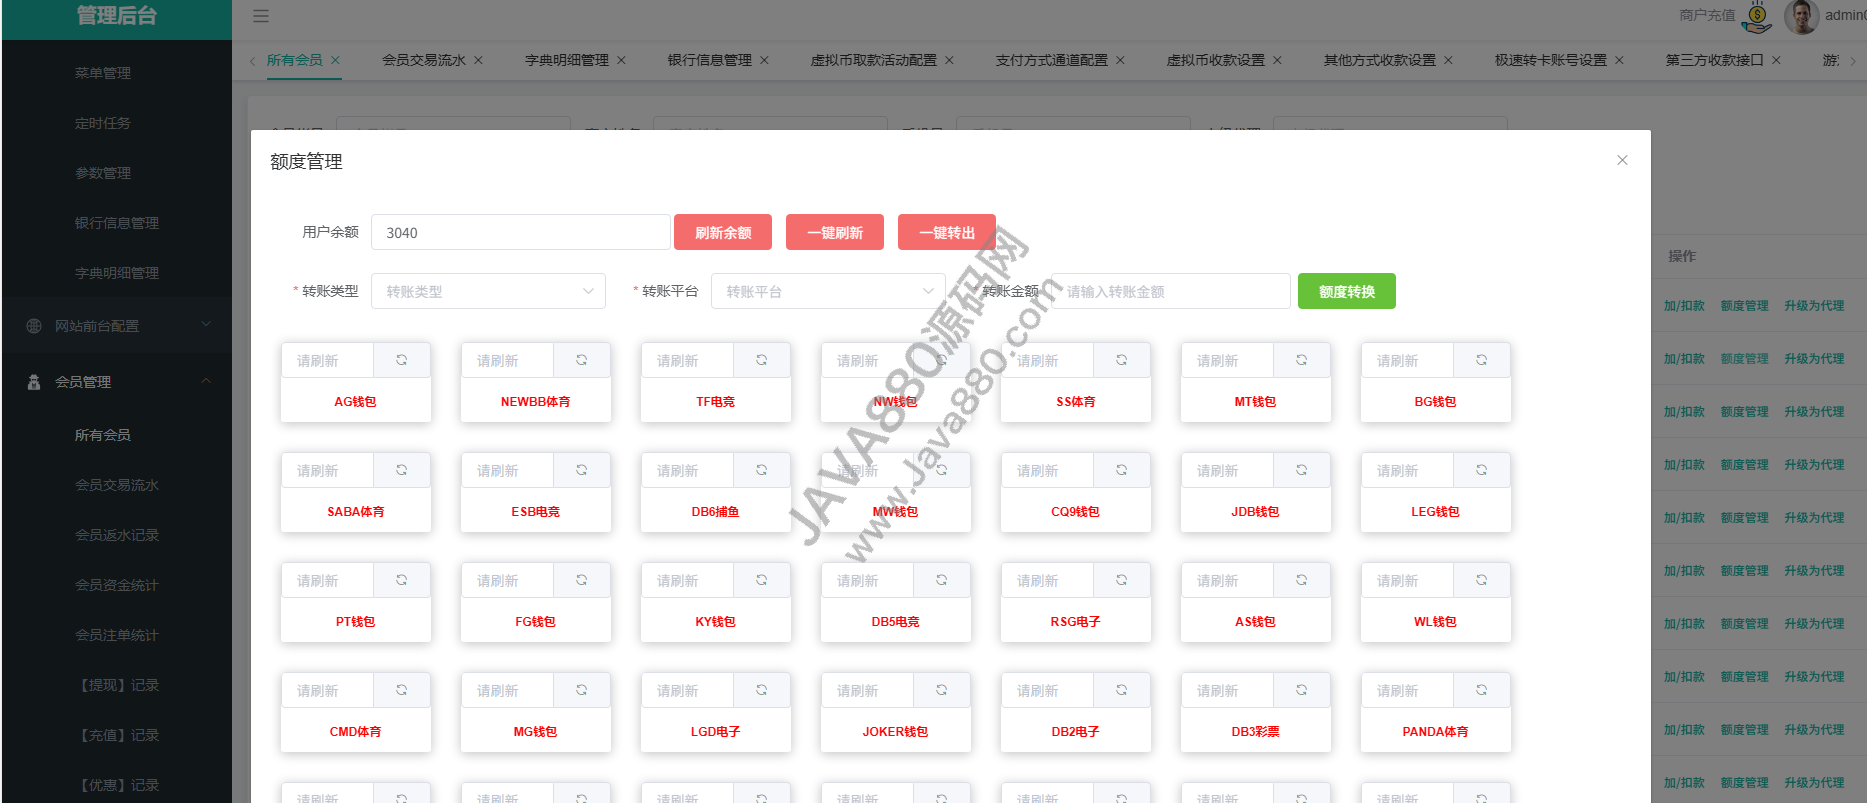Viewport: 1867px width, 803px height.
Task: Refresh the DB3彩票 balance icon
Action: click(x=1302, y=690)
